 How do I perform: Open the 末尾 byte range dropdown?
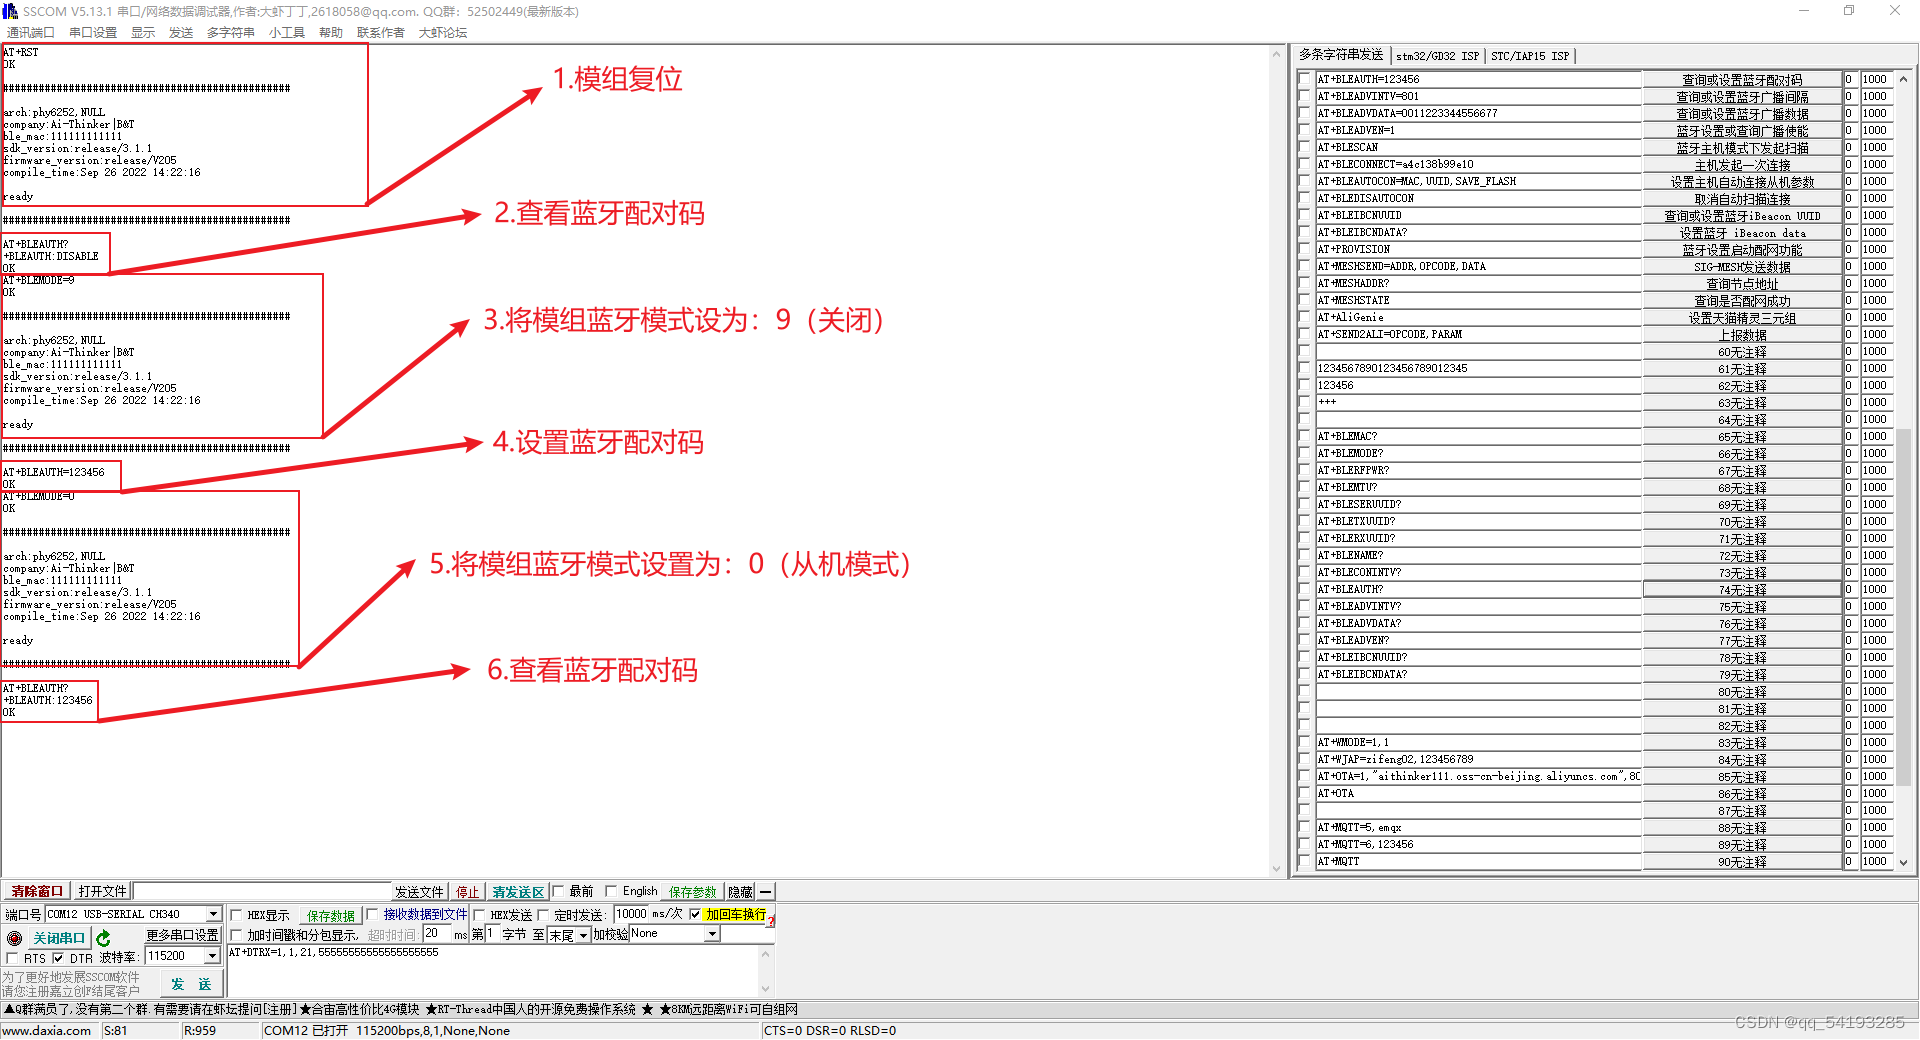coord(583,935)
